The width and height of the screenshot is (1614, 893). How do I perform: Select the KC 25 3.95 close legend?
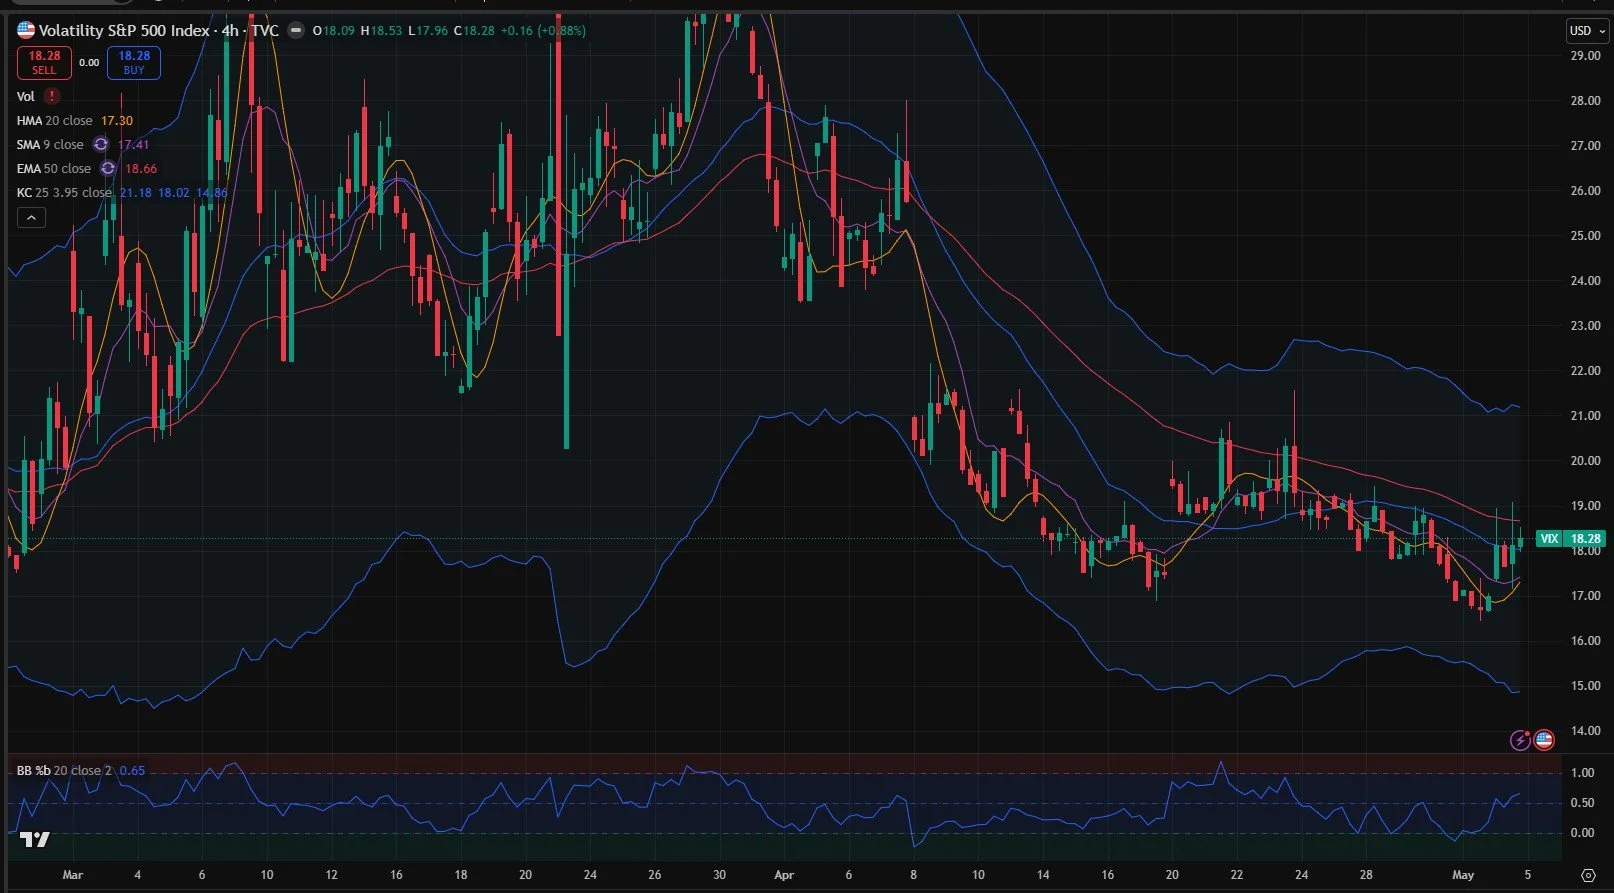pos(64,193)
